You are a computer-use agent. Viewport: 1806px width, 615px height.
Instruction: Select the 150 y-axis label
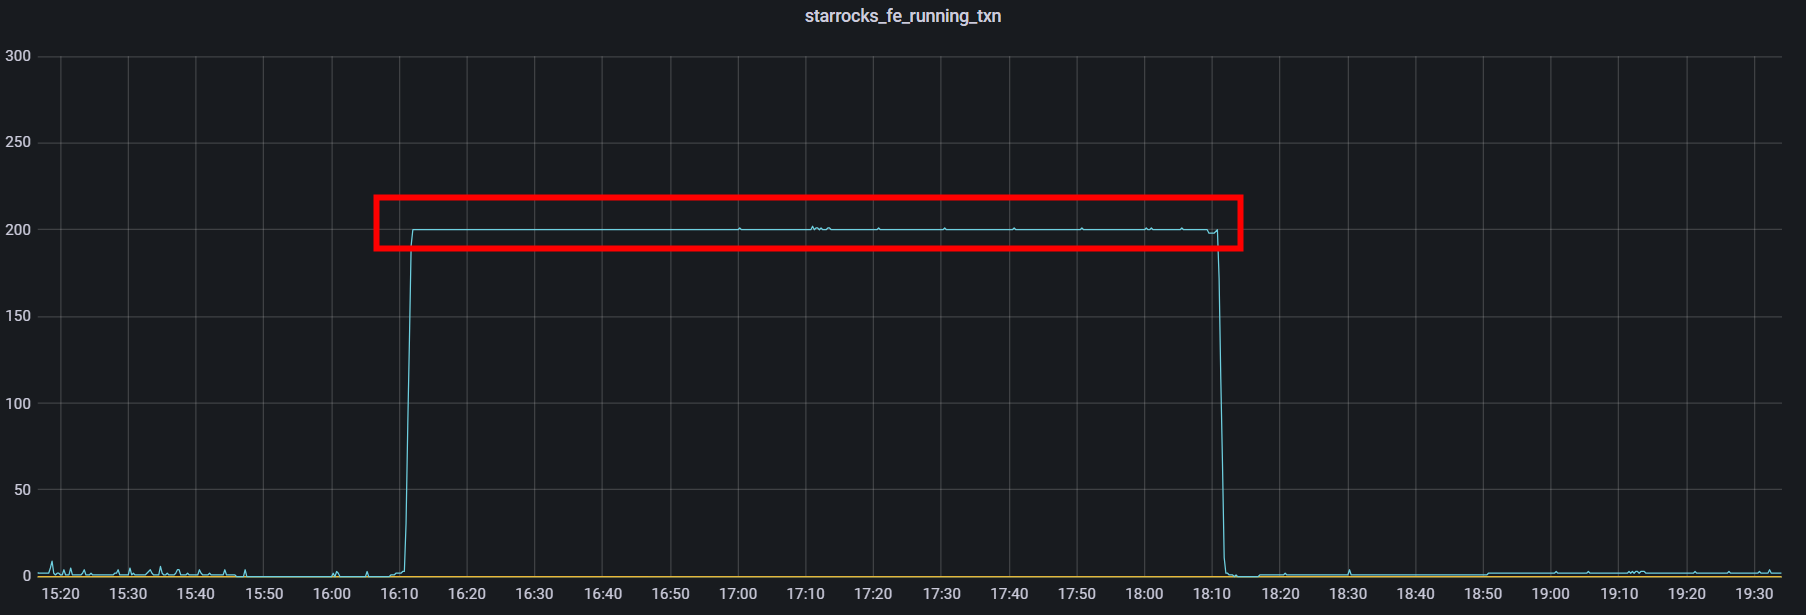[18, 316]
